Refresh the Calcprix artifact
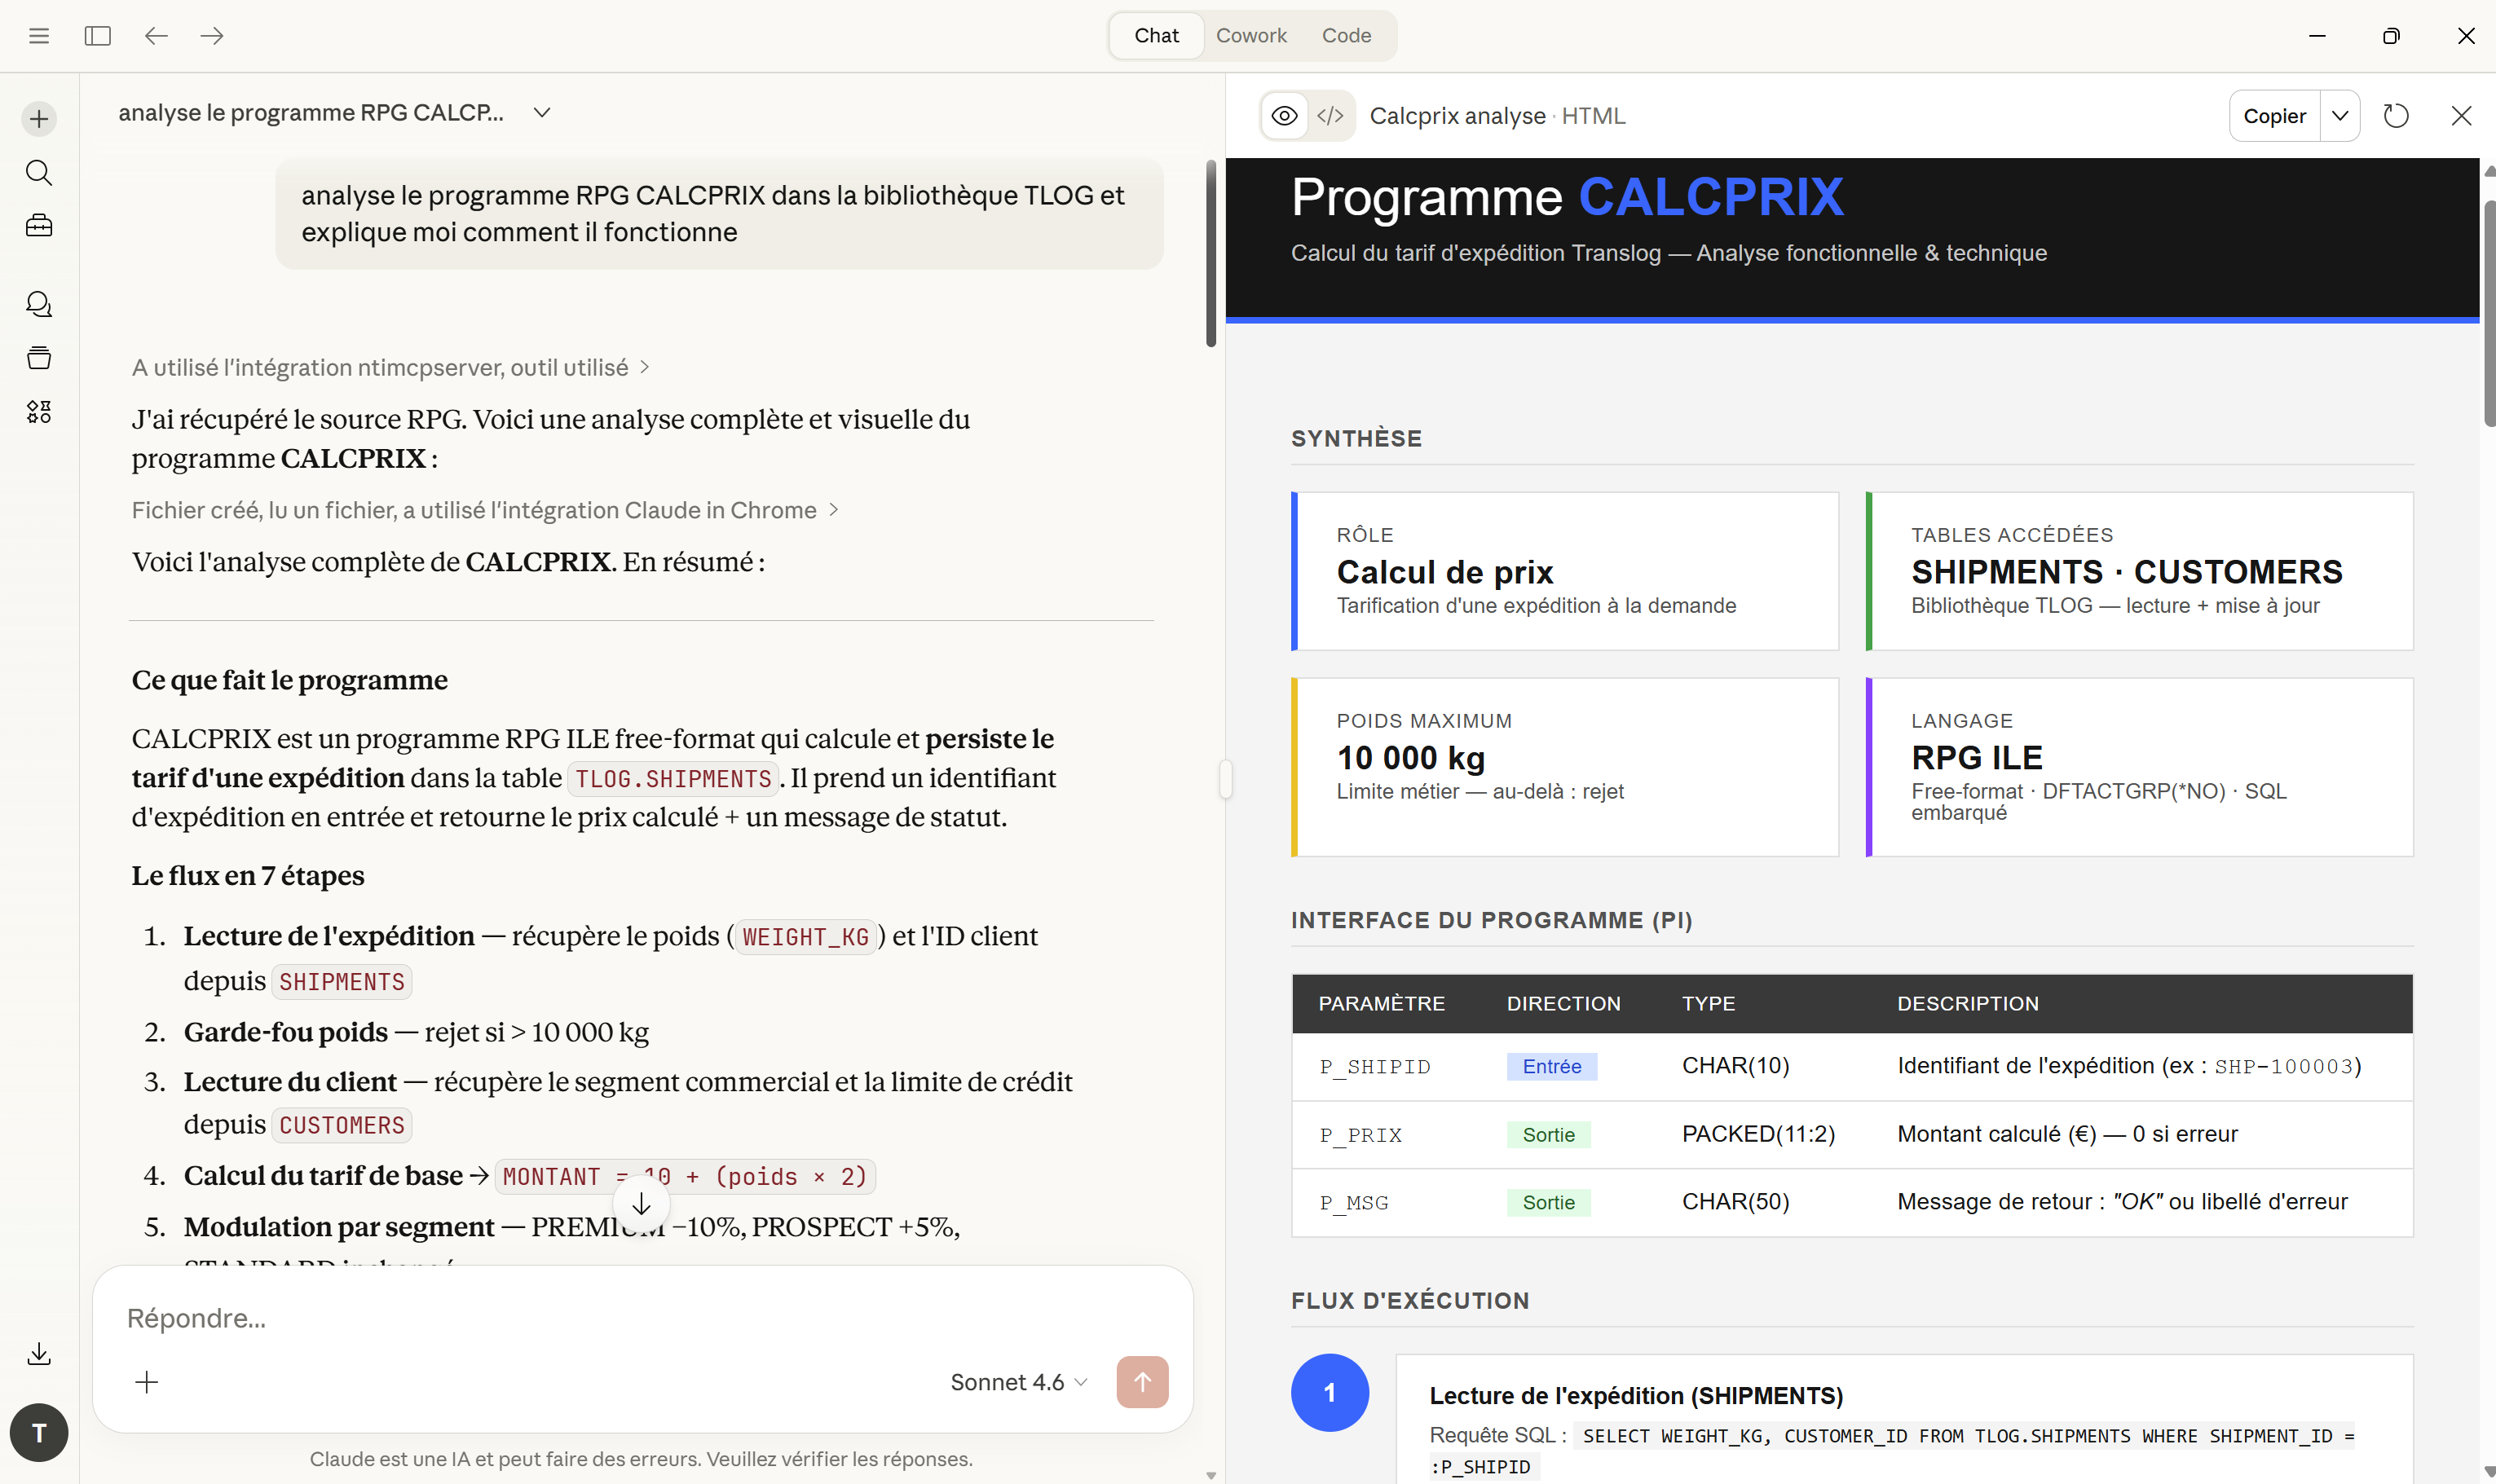 click(2395, 115)
